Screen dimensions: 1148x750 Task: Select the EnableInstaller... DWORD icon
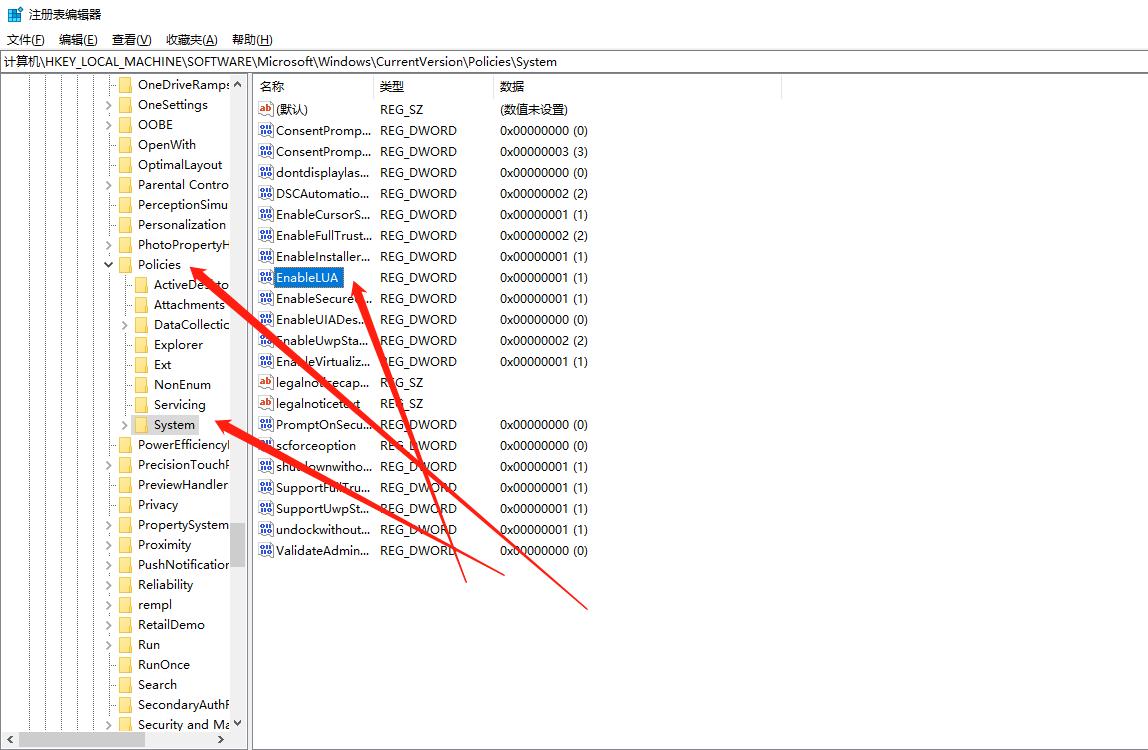266,256
